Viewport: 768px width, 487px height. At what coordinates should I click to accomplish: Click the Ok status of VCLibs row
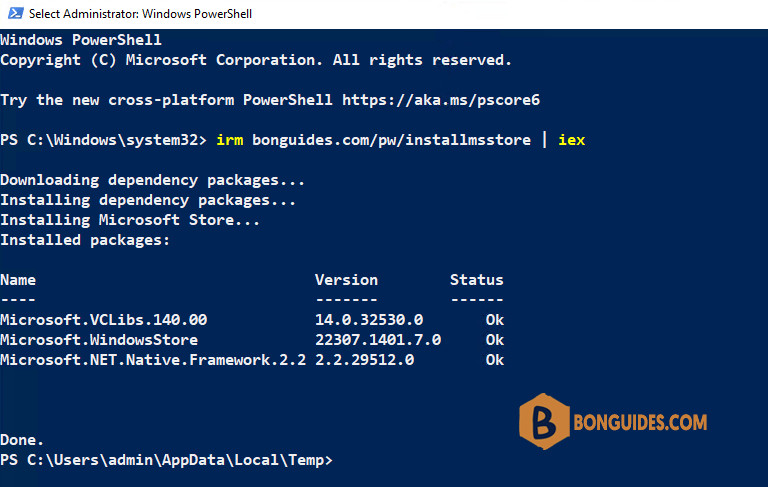(x=495, y=320)
